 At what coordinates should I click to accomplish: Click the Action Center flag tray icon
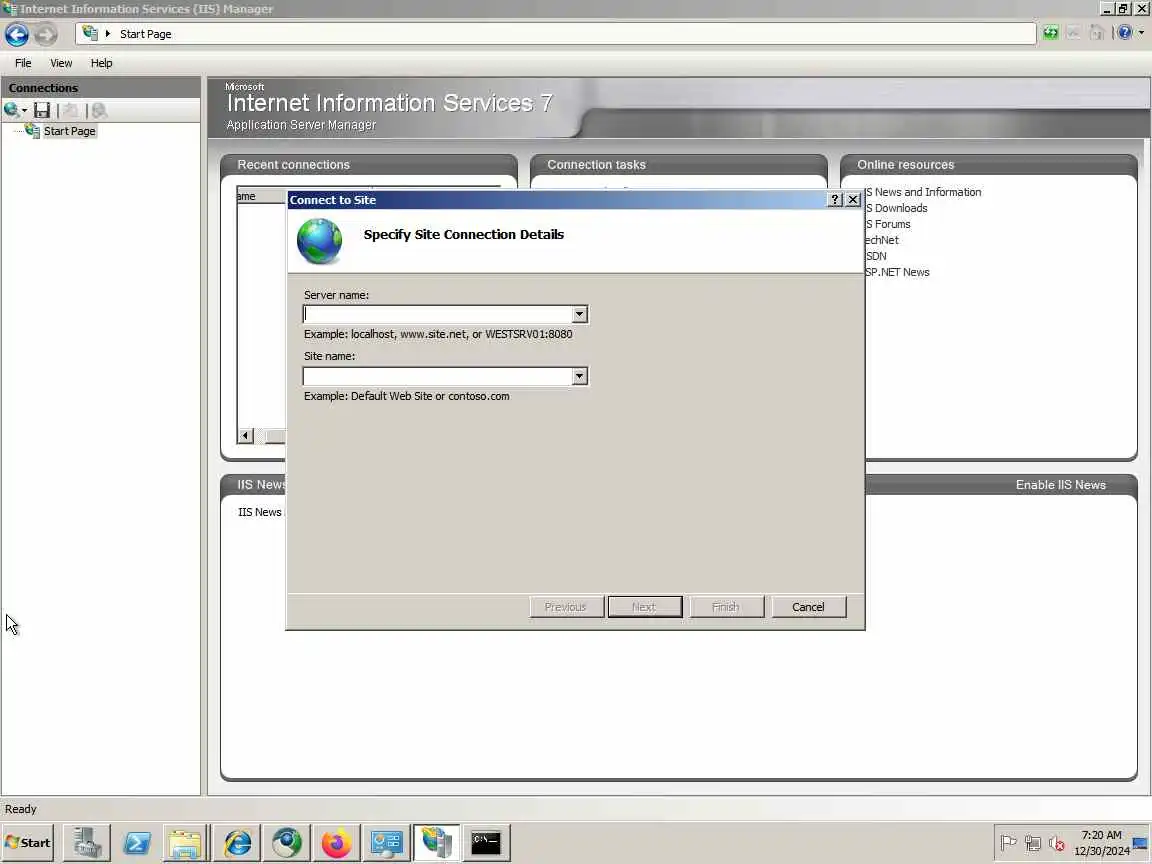coord(1009,843)
